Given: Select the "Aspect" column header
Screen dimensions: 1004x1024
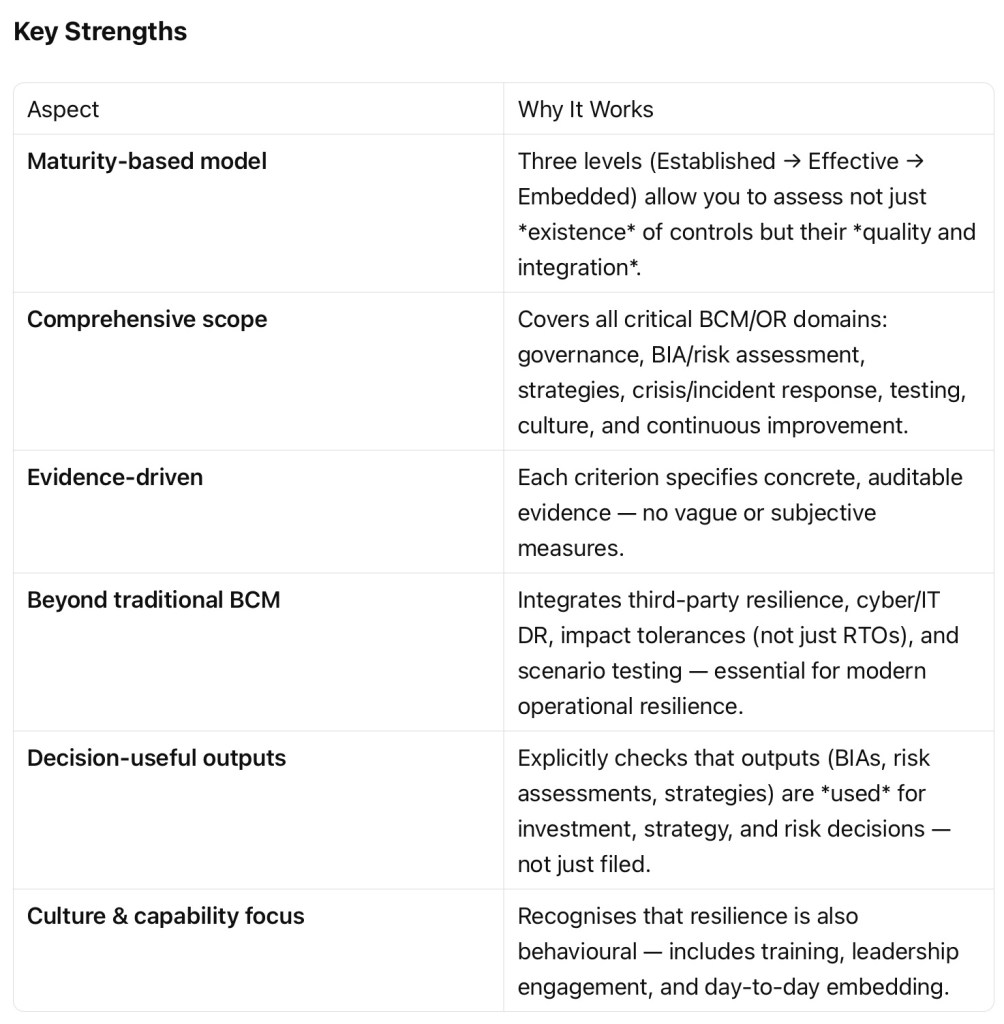Looking at the screenshot, I should (x=63, y=109).
